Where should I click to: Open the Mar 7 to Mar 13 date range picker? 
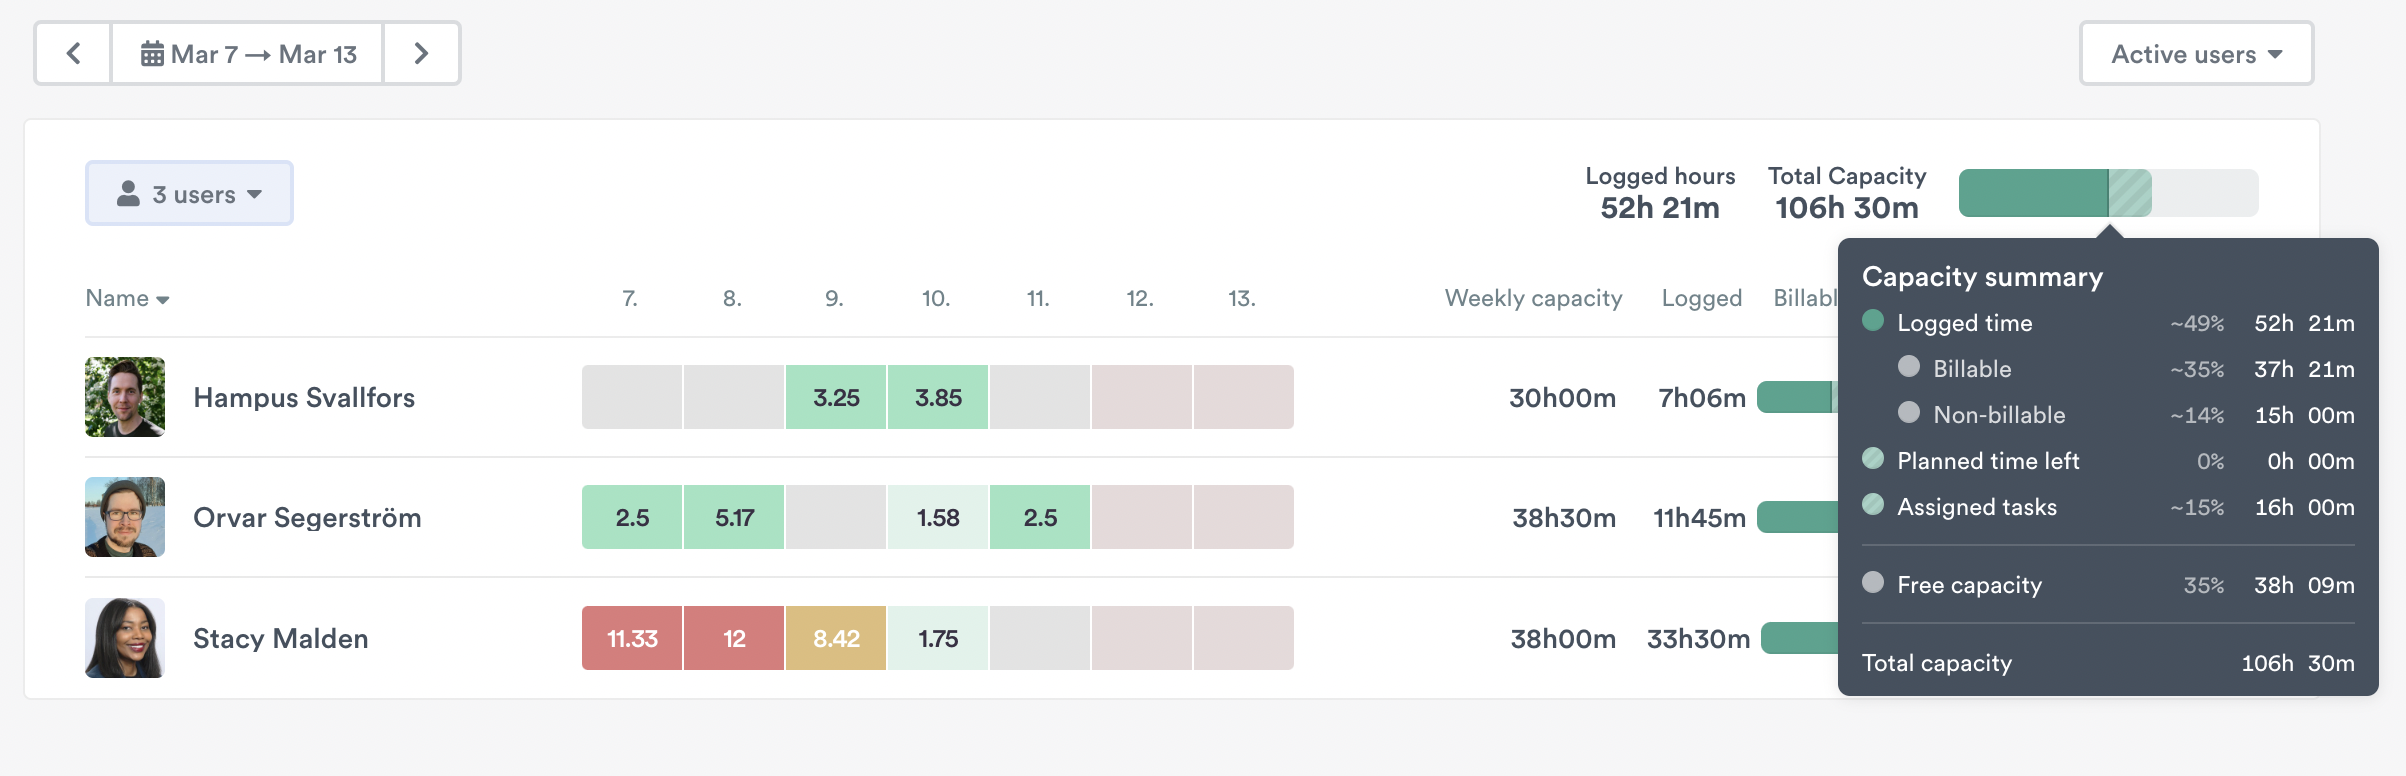[248, 53]
